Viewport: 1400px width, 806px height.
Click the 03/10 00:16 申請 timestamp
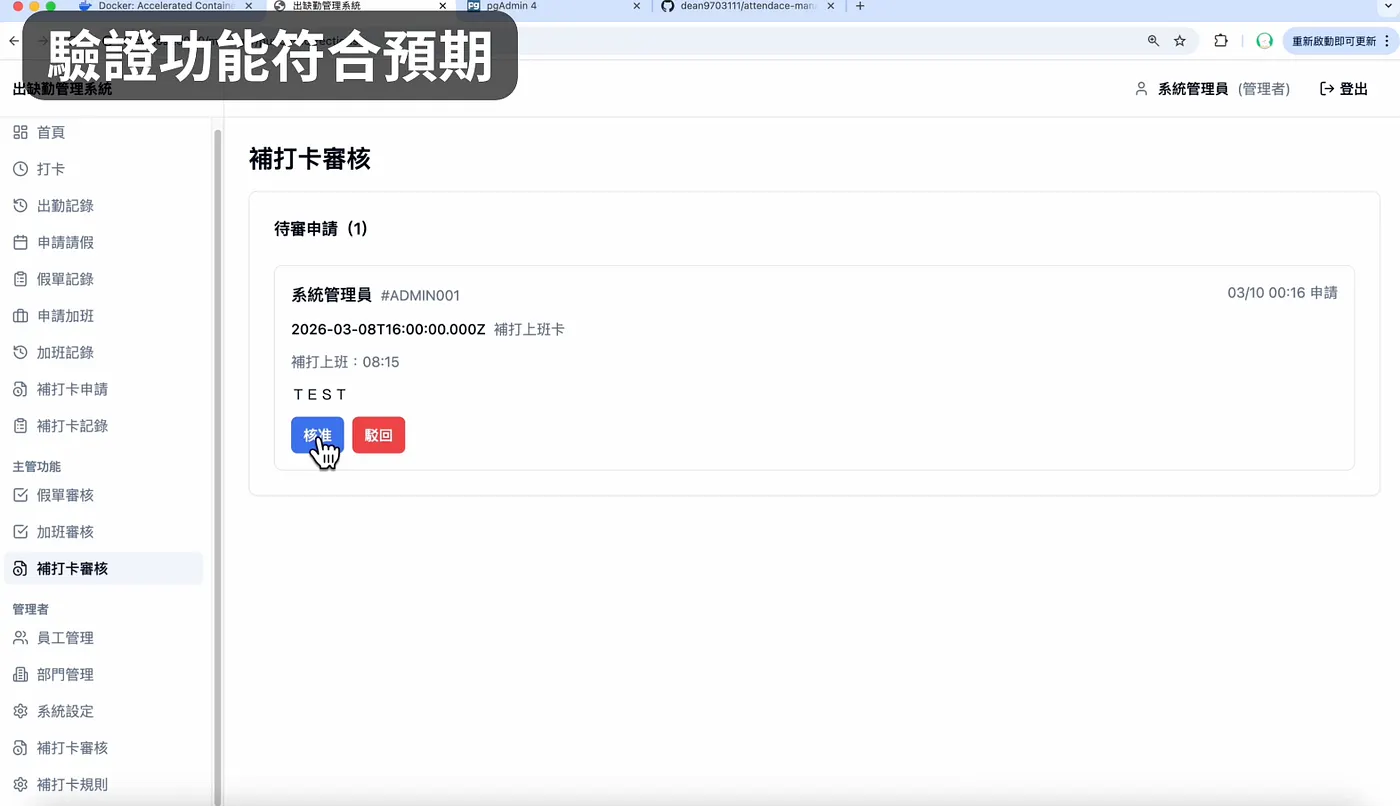1283,293
